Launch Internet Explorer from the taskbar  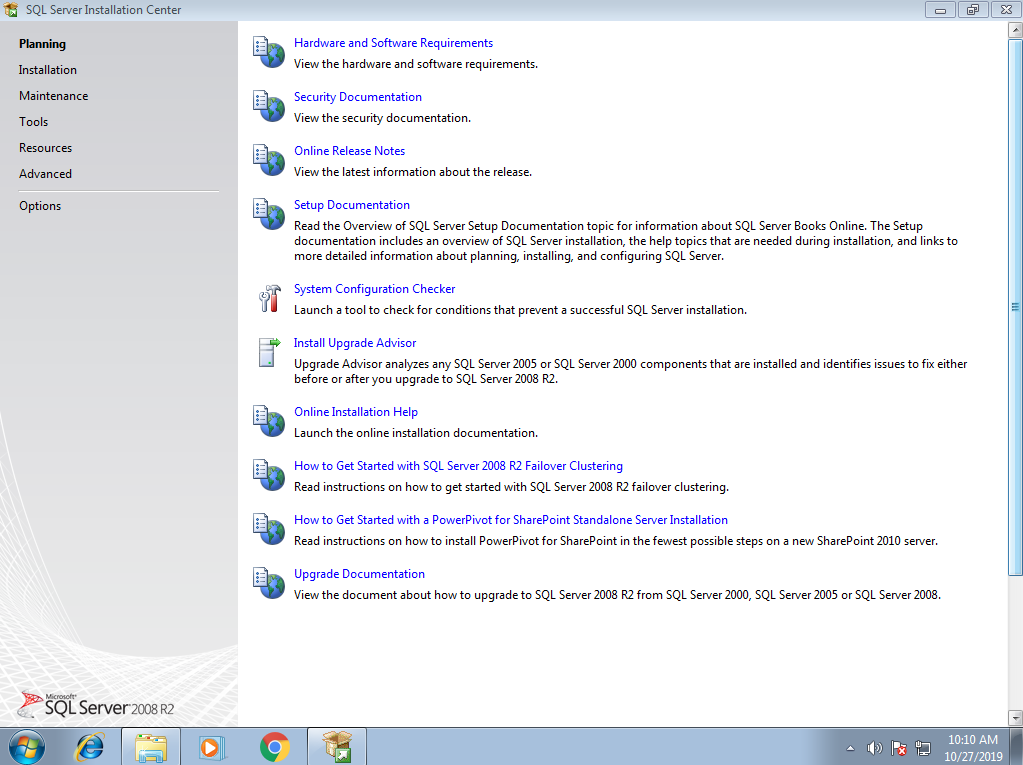tap(90, 747)
